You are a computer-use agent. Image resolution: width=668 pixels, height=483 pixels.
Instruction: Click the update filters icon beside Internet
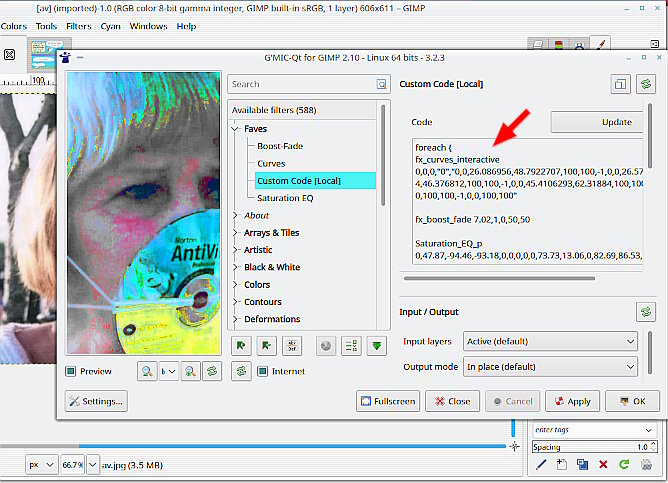pos(240,371)
